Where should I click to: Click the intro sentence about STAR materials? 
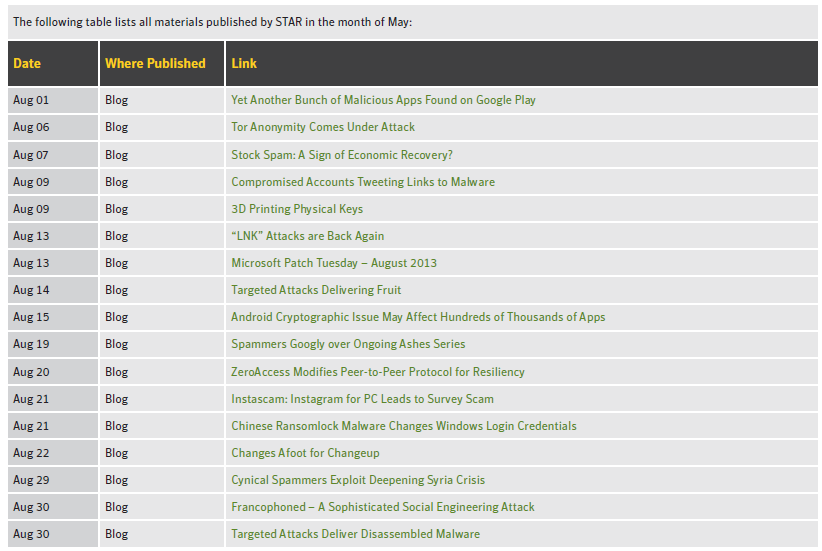click(x=212, y=22)
